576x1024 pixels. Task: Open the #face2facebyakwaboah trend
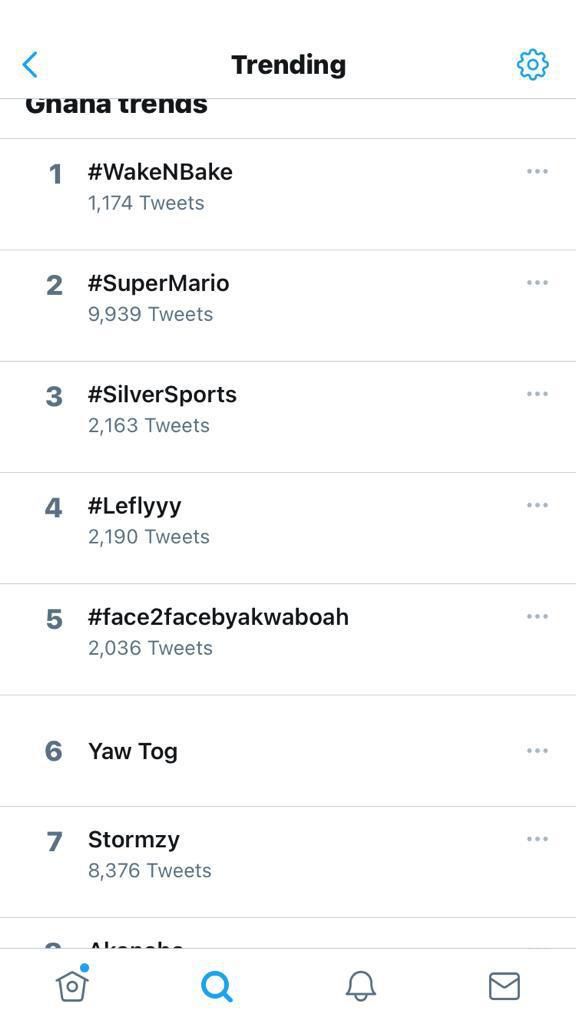[x=288, y=639]
